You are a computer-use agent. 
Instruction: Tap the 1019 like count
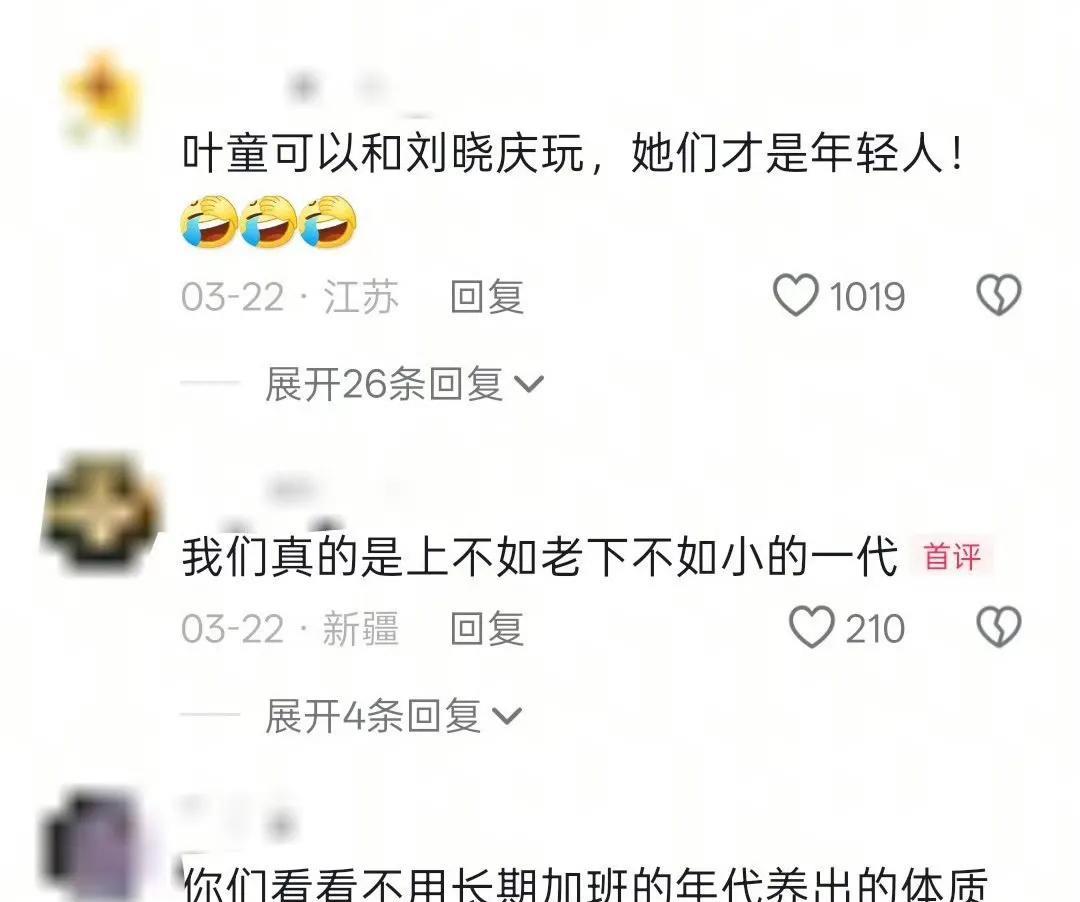pyautogui.click(x=866, y=297)
